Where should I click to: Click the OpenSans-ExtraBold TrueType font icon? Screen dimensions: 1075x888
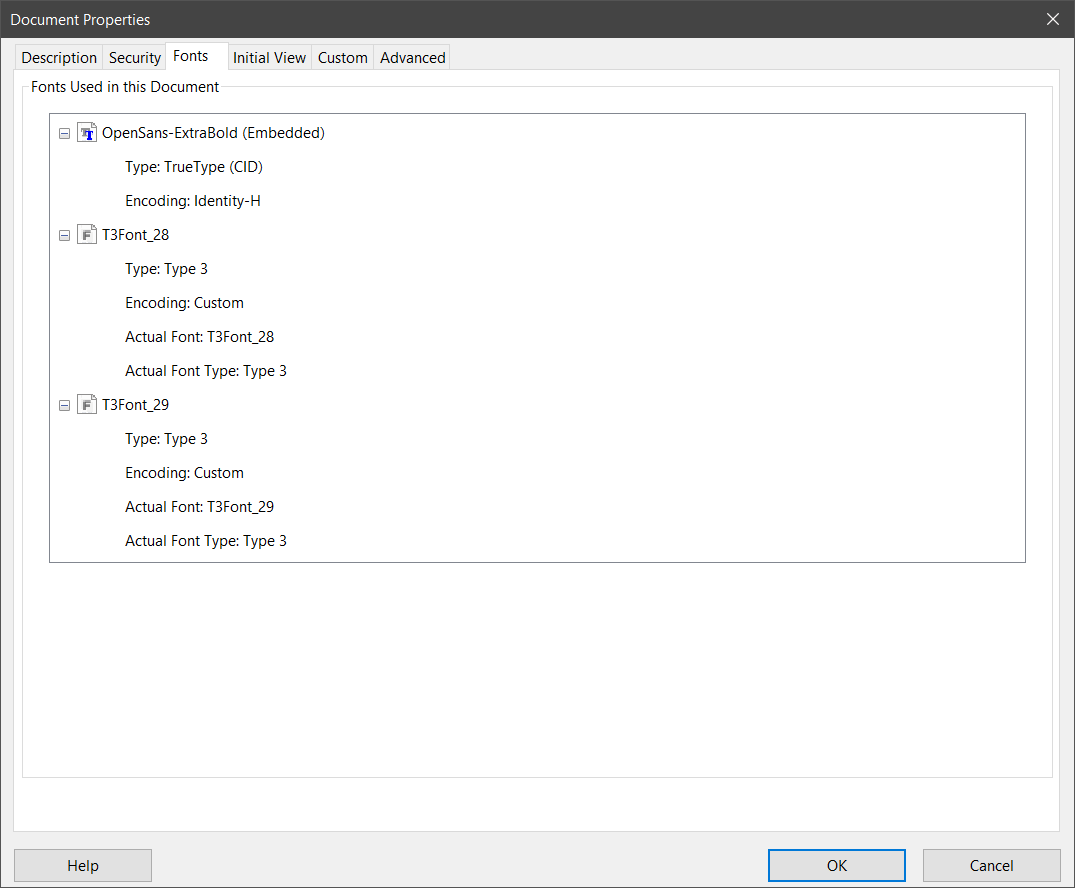pos(86,132)
